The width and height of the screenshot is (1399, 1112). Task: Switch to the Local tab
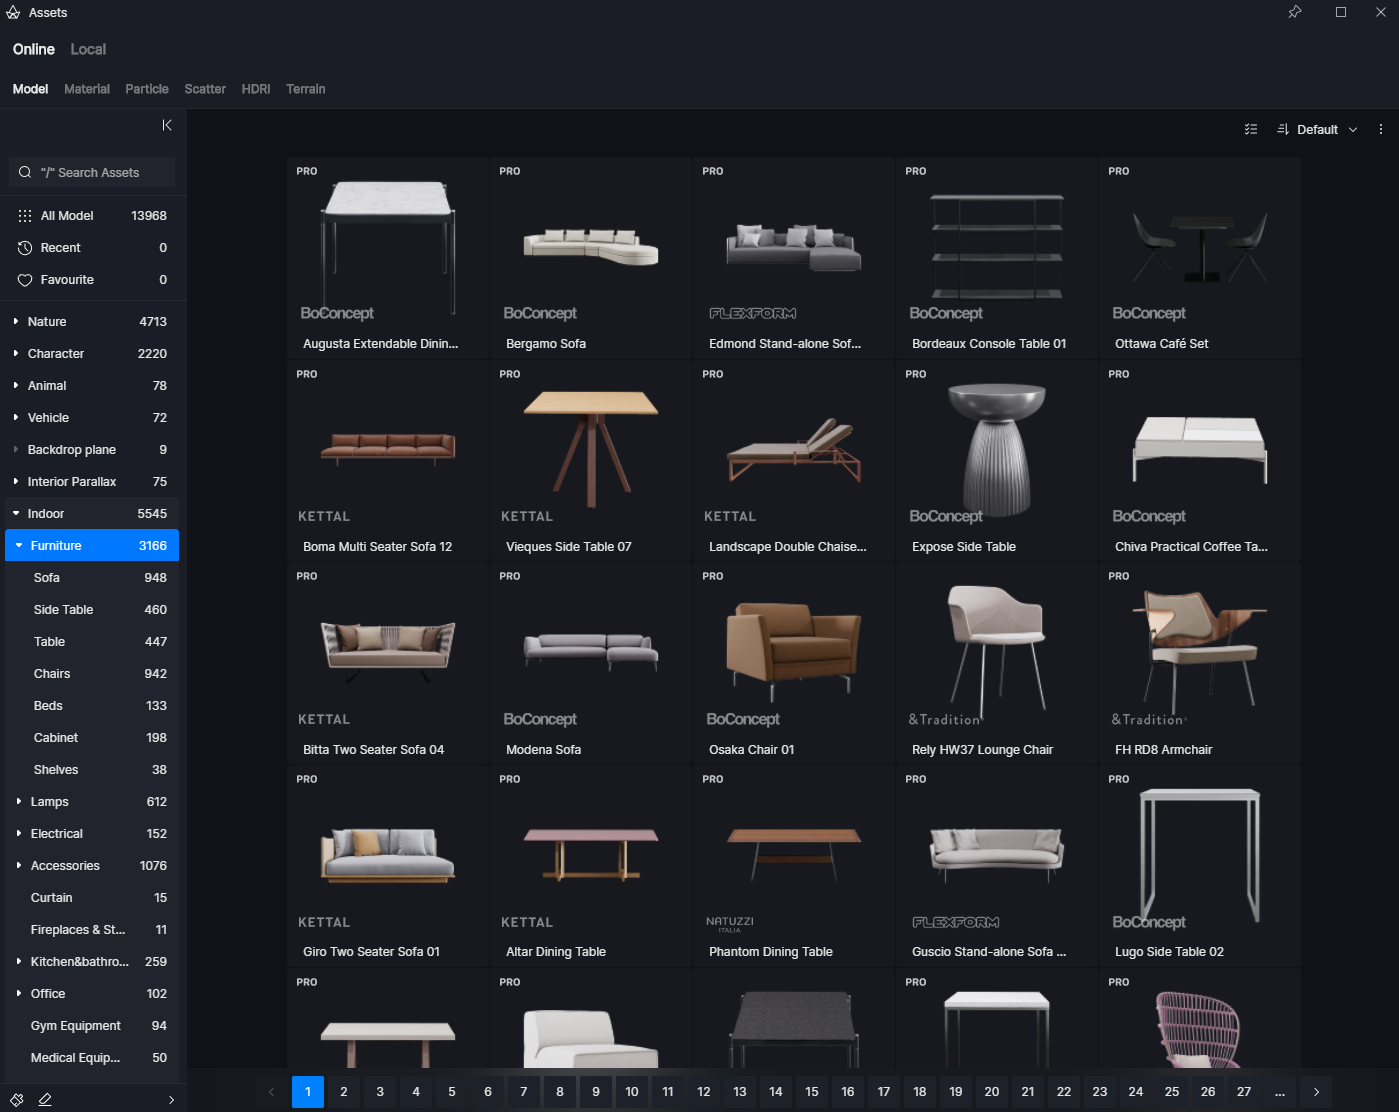[x=88, y=49]
